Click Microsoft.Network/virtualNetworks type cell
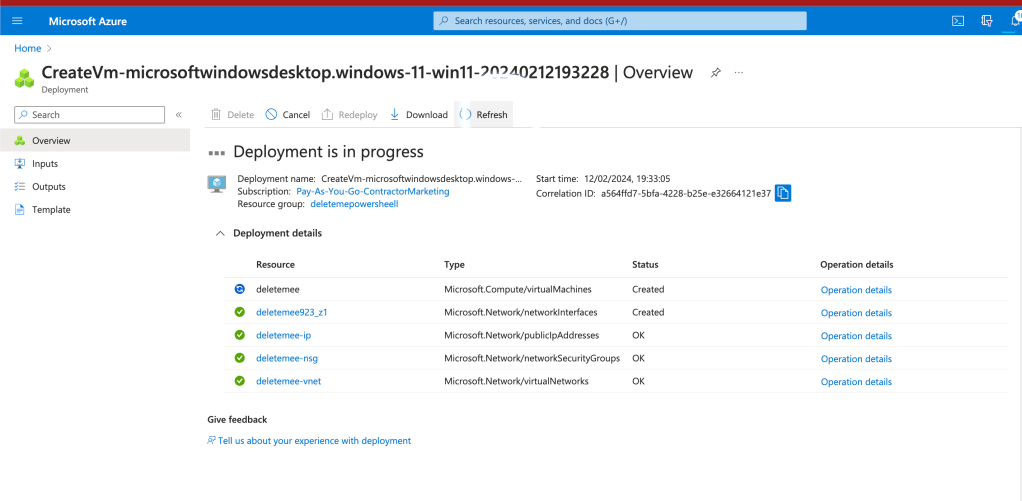The height and width of the screenshot is (501, 1022). 516,381
